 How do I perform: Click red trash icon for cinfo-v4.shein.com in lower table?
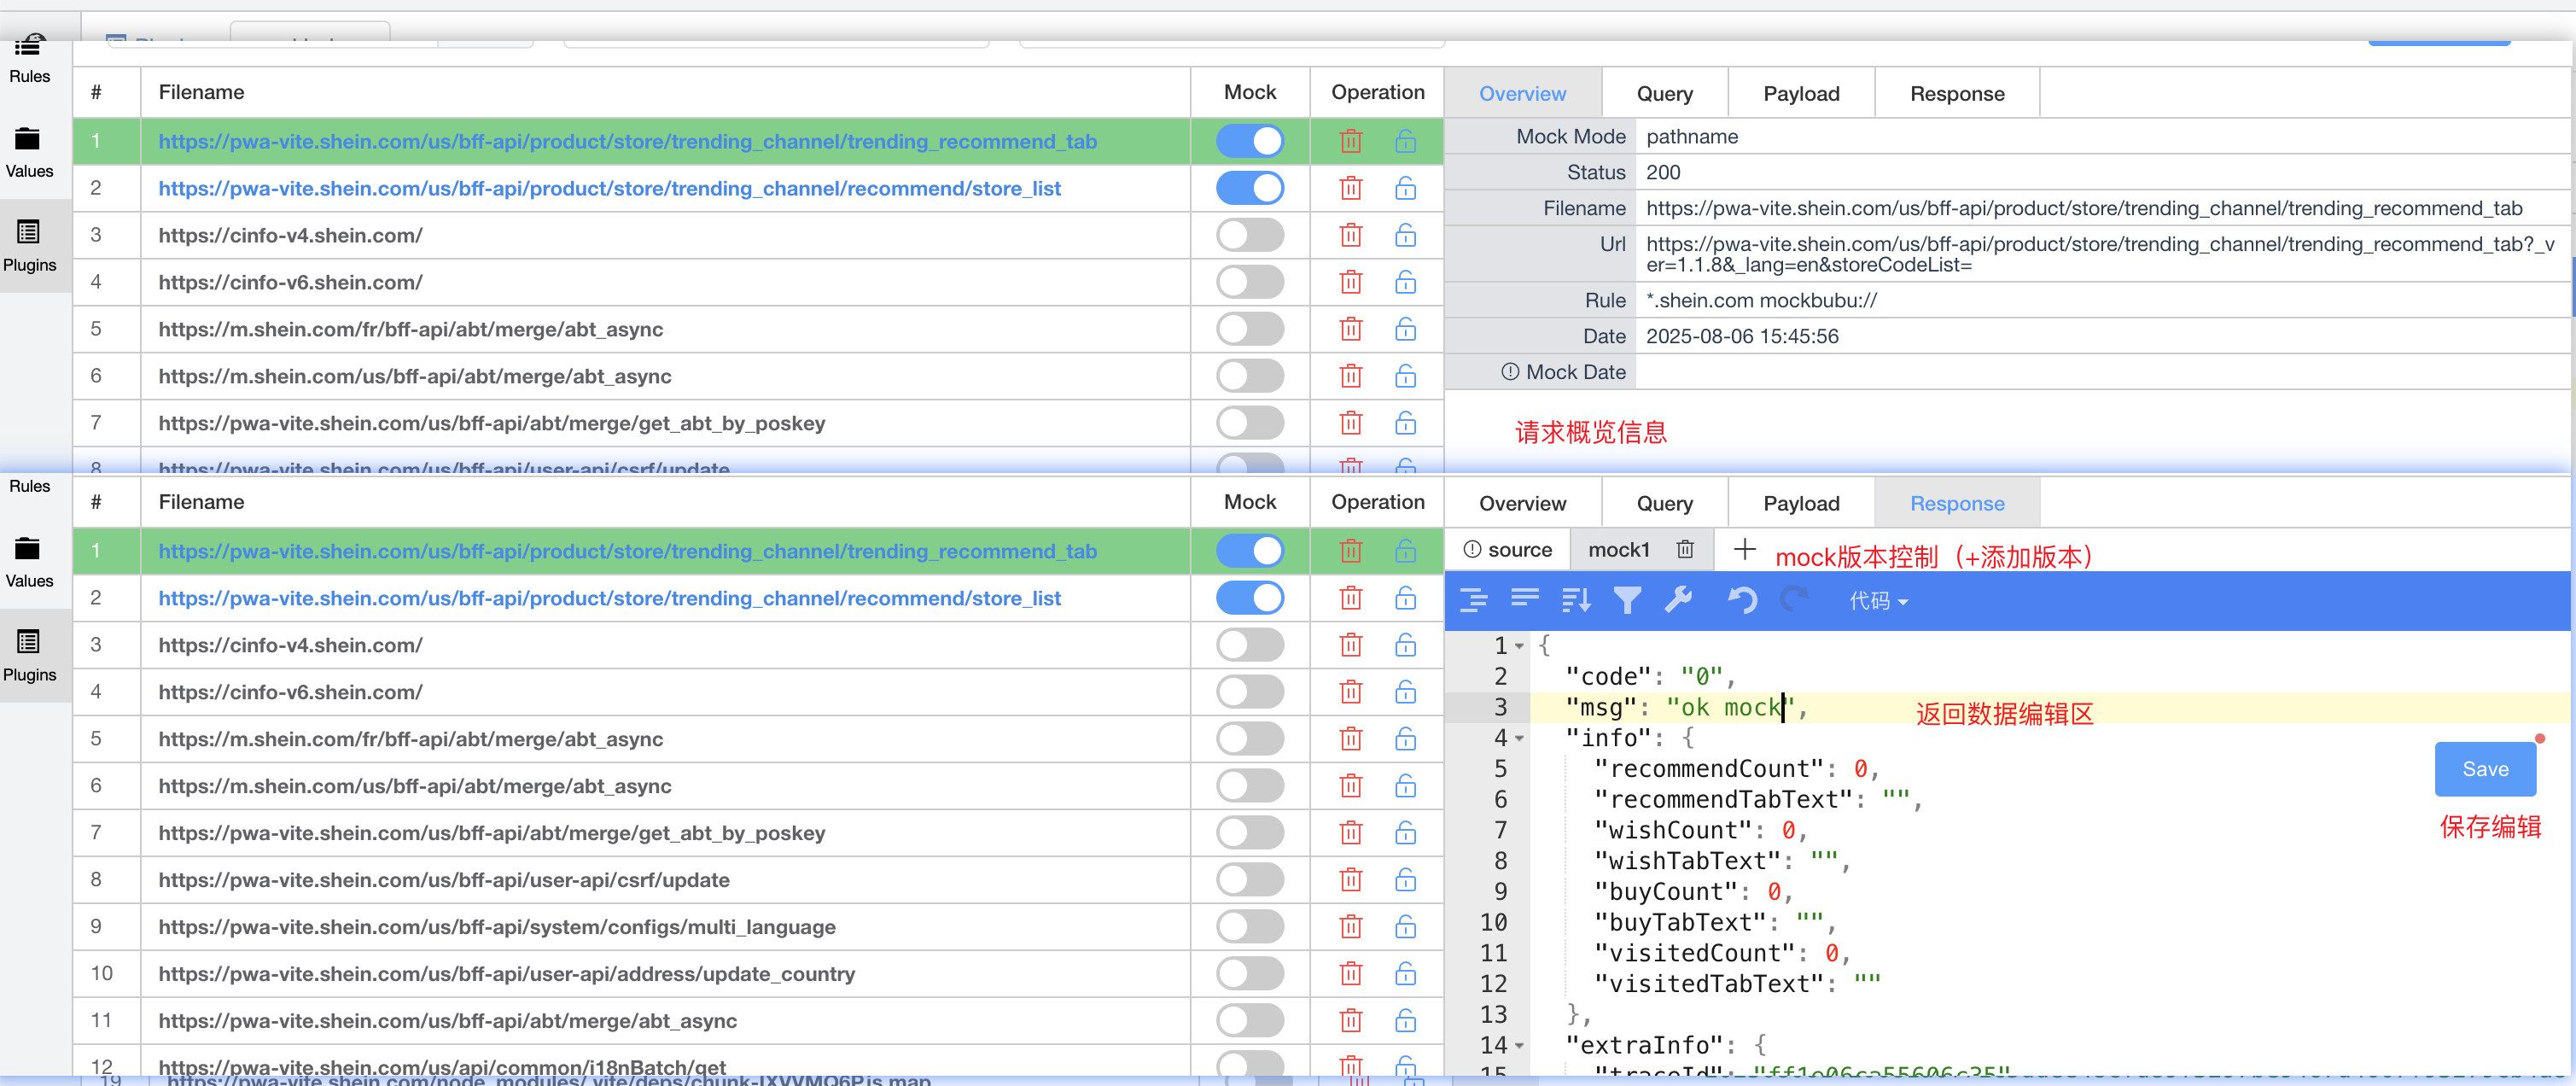[x=1350, y=645]
